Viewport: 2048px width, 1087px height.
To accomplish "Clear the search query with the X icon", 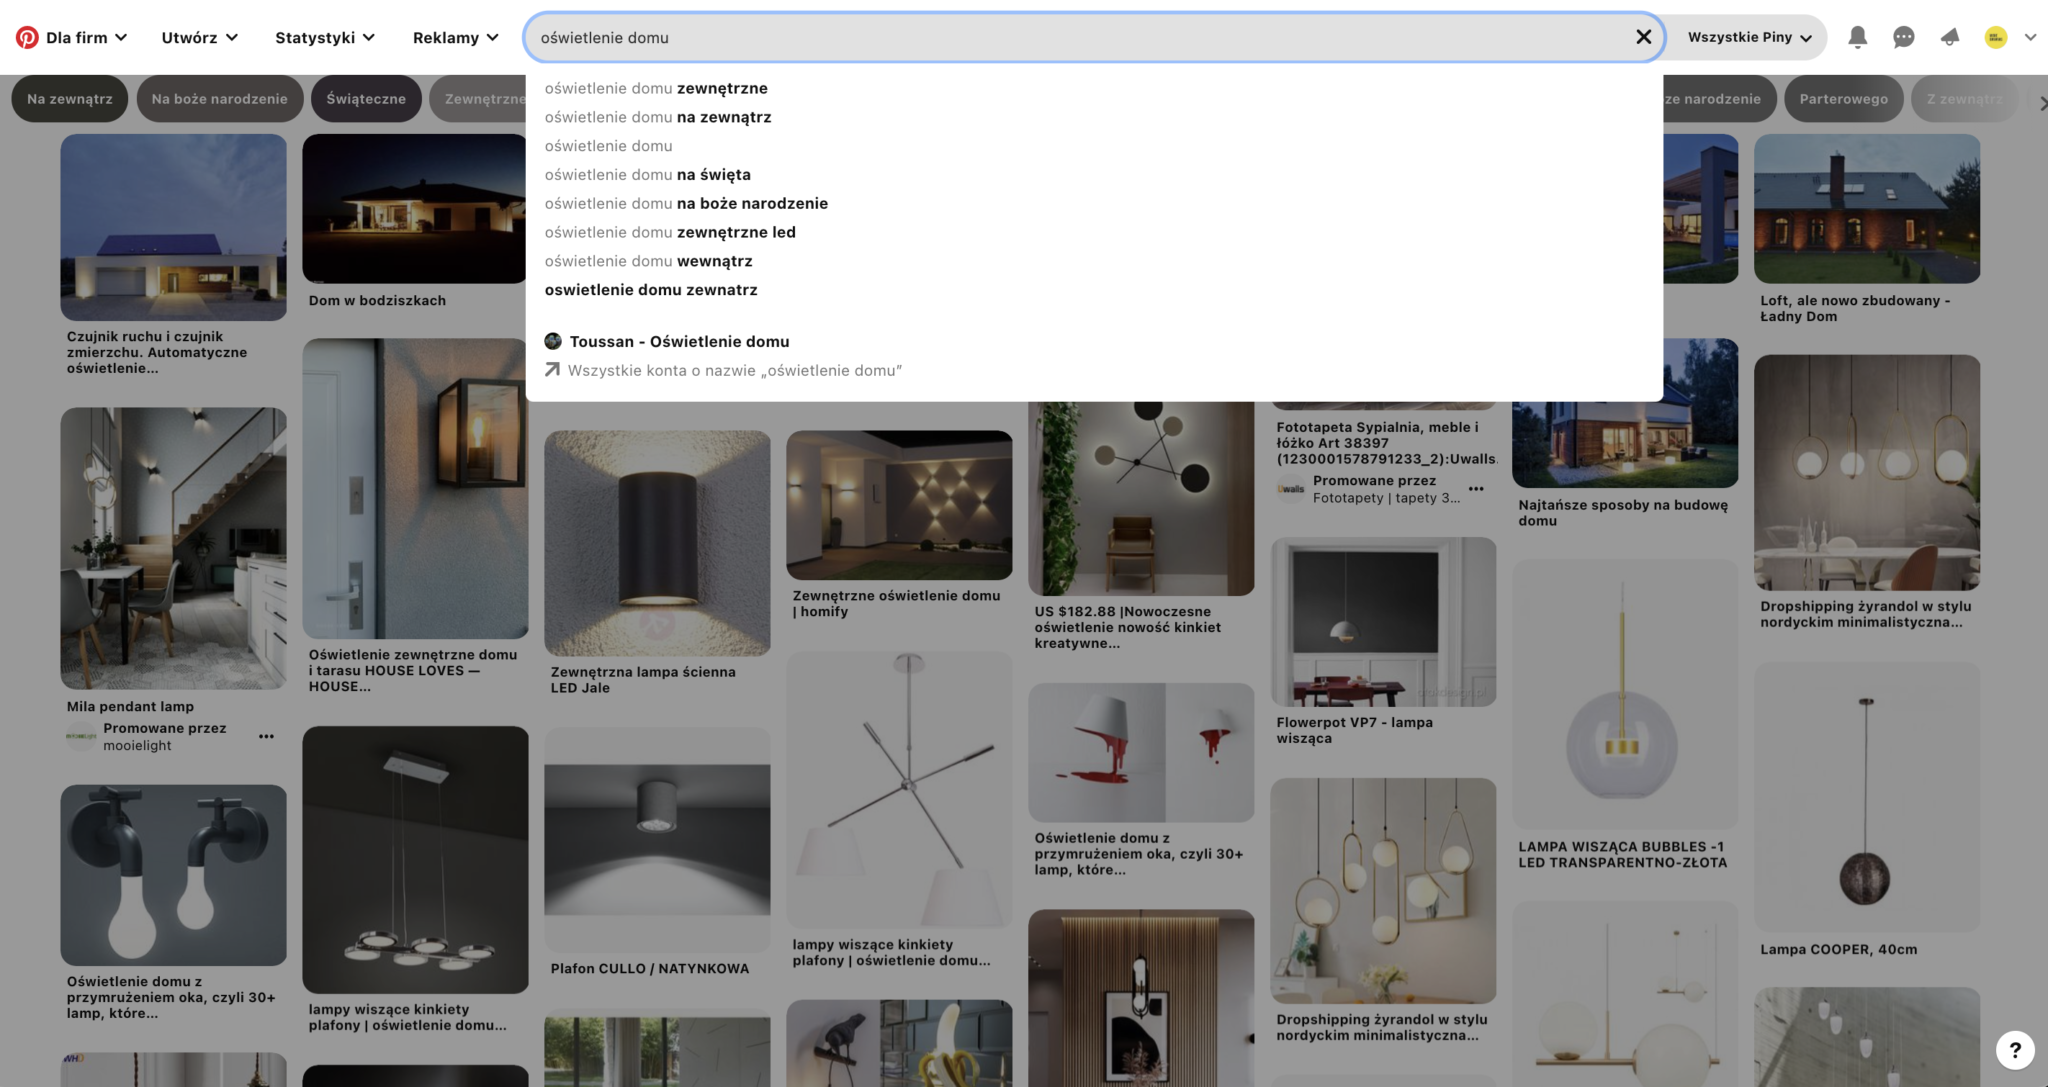I will click(x=1643, y=37).
